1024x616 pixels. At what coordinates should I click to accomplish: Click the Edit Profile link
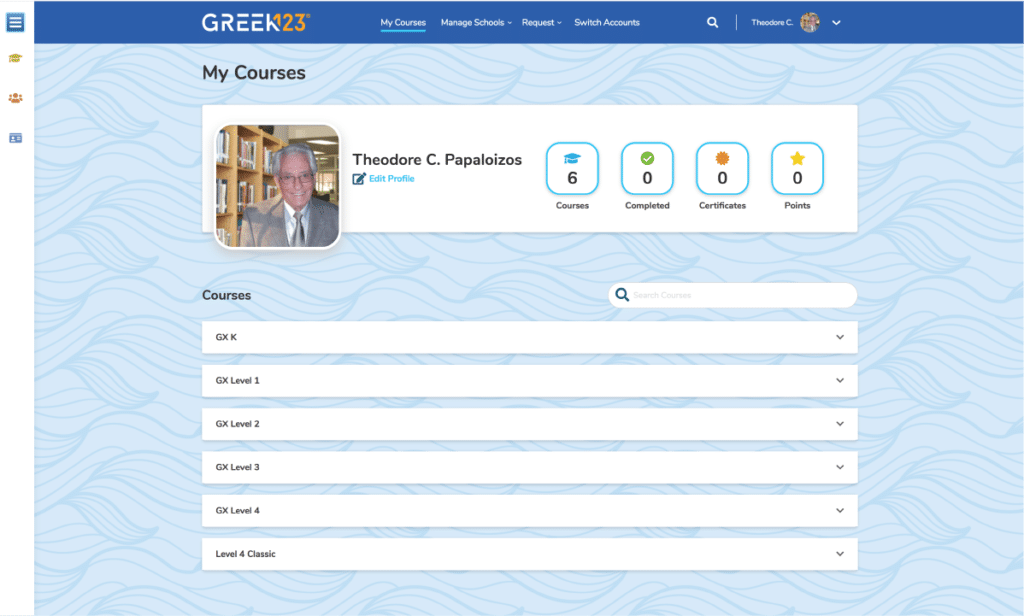pyautogui.click(x=391, y=178)
